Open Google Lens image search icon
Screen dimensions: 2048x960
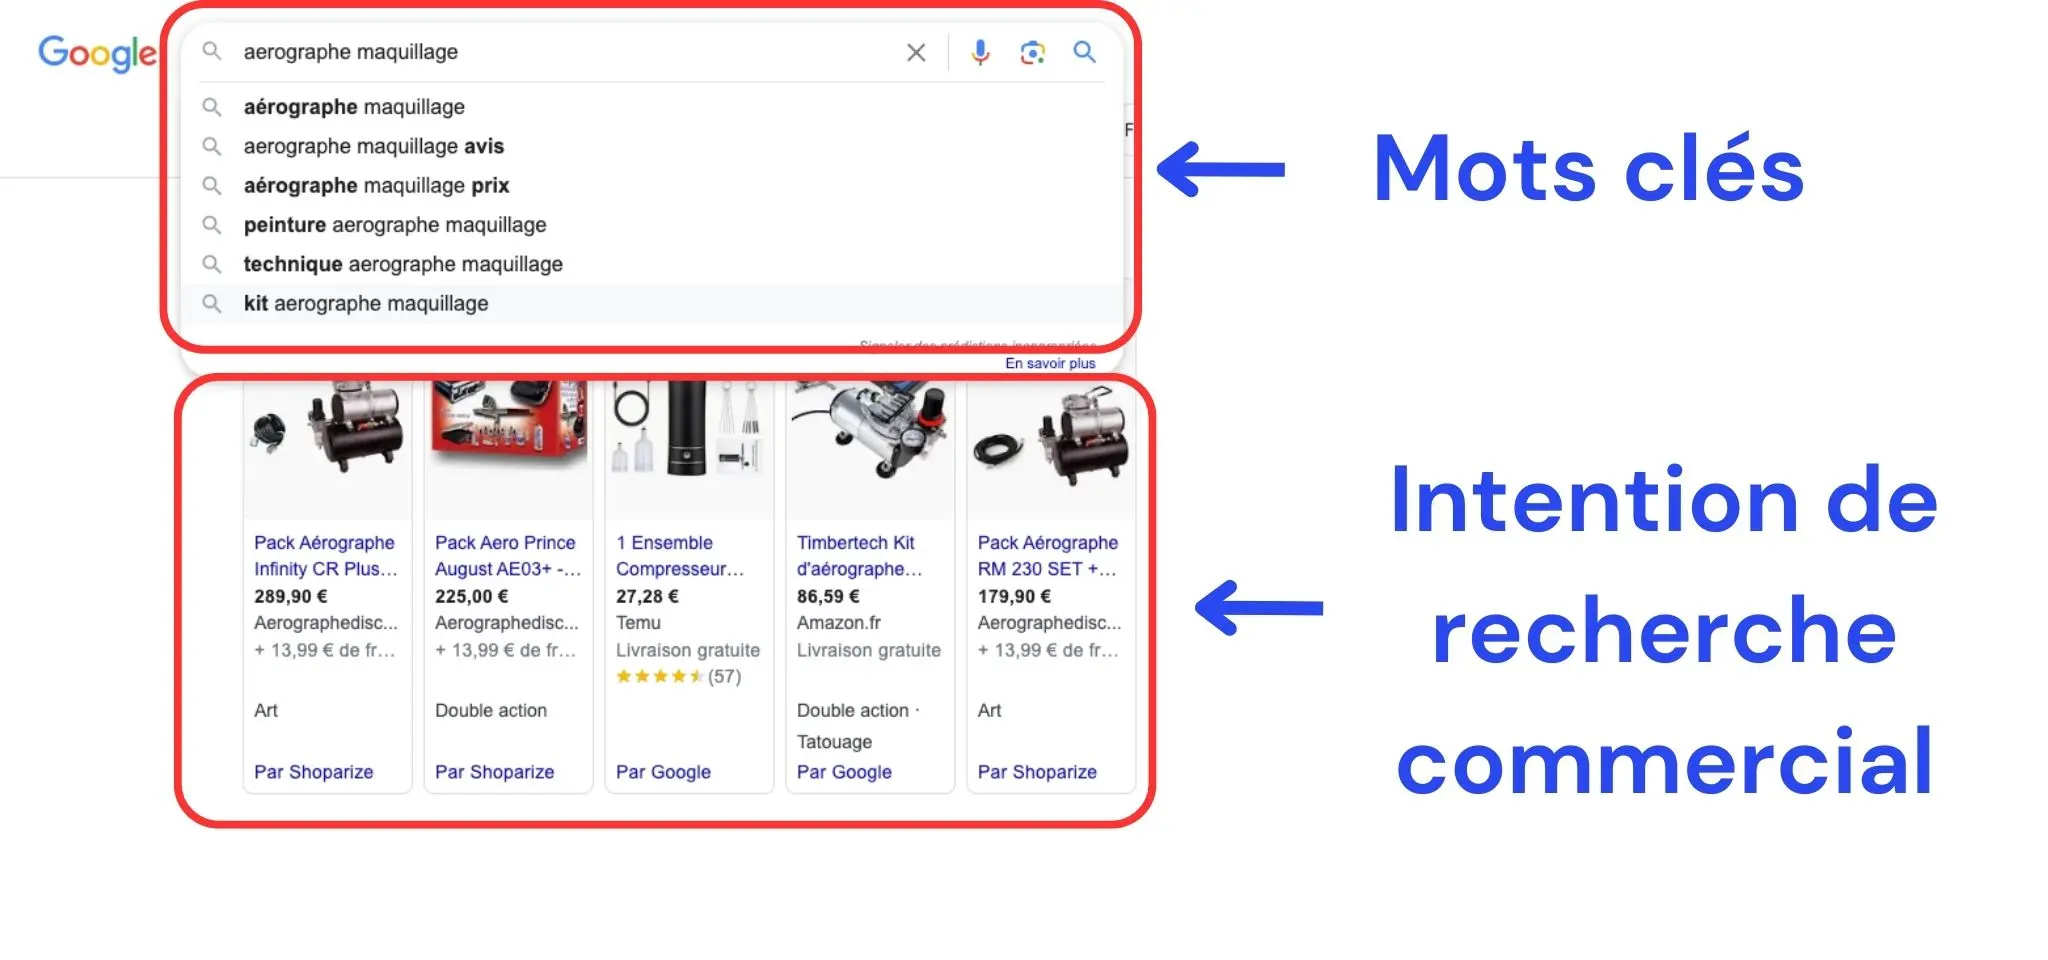[1033, 53]
